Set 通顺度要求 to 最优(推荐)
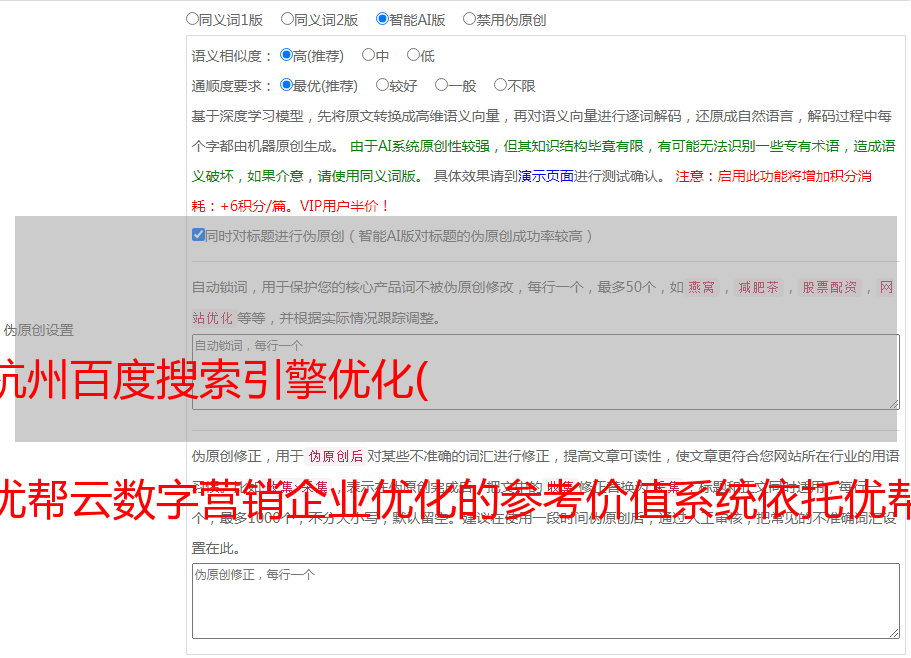 click(286, 85)
